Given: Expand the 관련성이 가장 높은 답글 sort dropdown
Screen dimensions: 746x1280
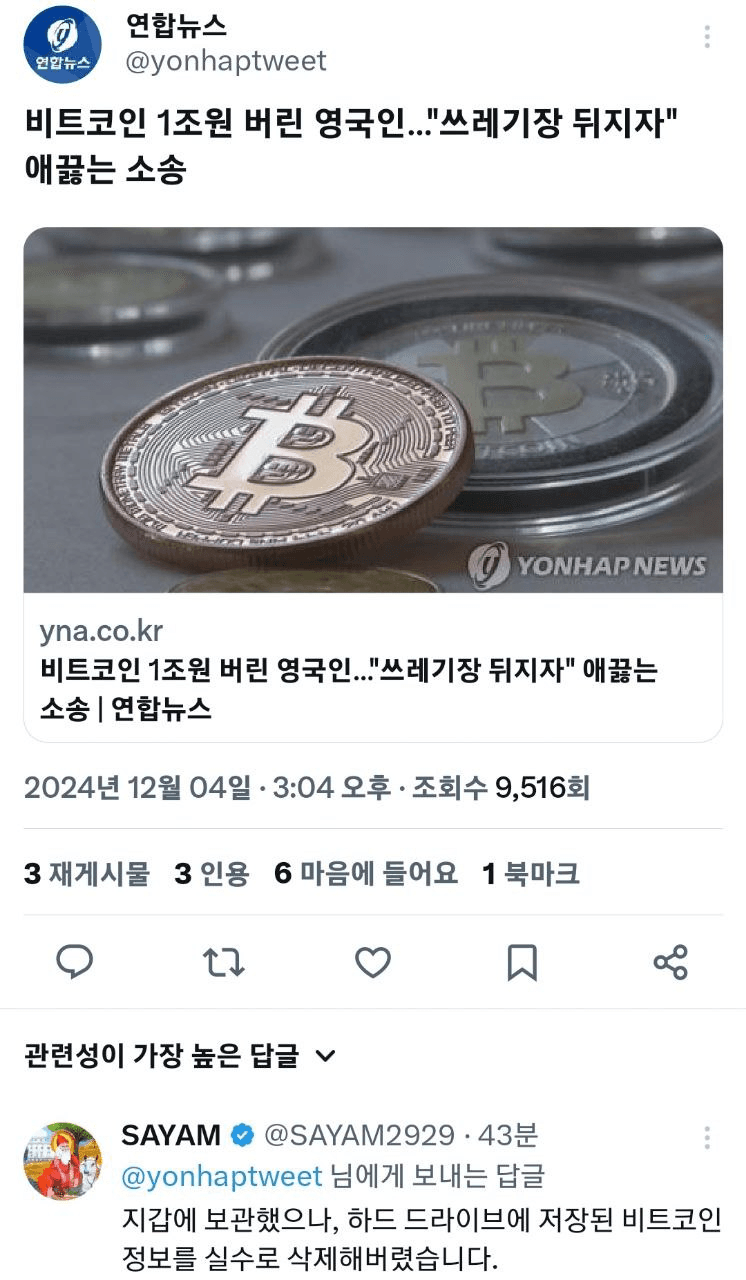Looking at the screenshot, I should pyautogui.click(x=181, y=1055).
